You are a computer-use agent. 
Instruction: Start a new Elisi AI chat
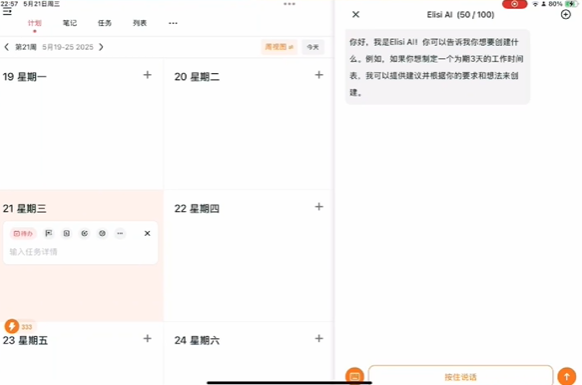566,14
